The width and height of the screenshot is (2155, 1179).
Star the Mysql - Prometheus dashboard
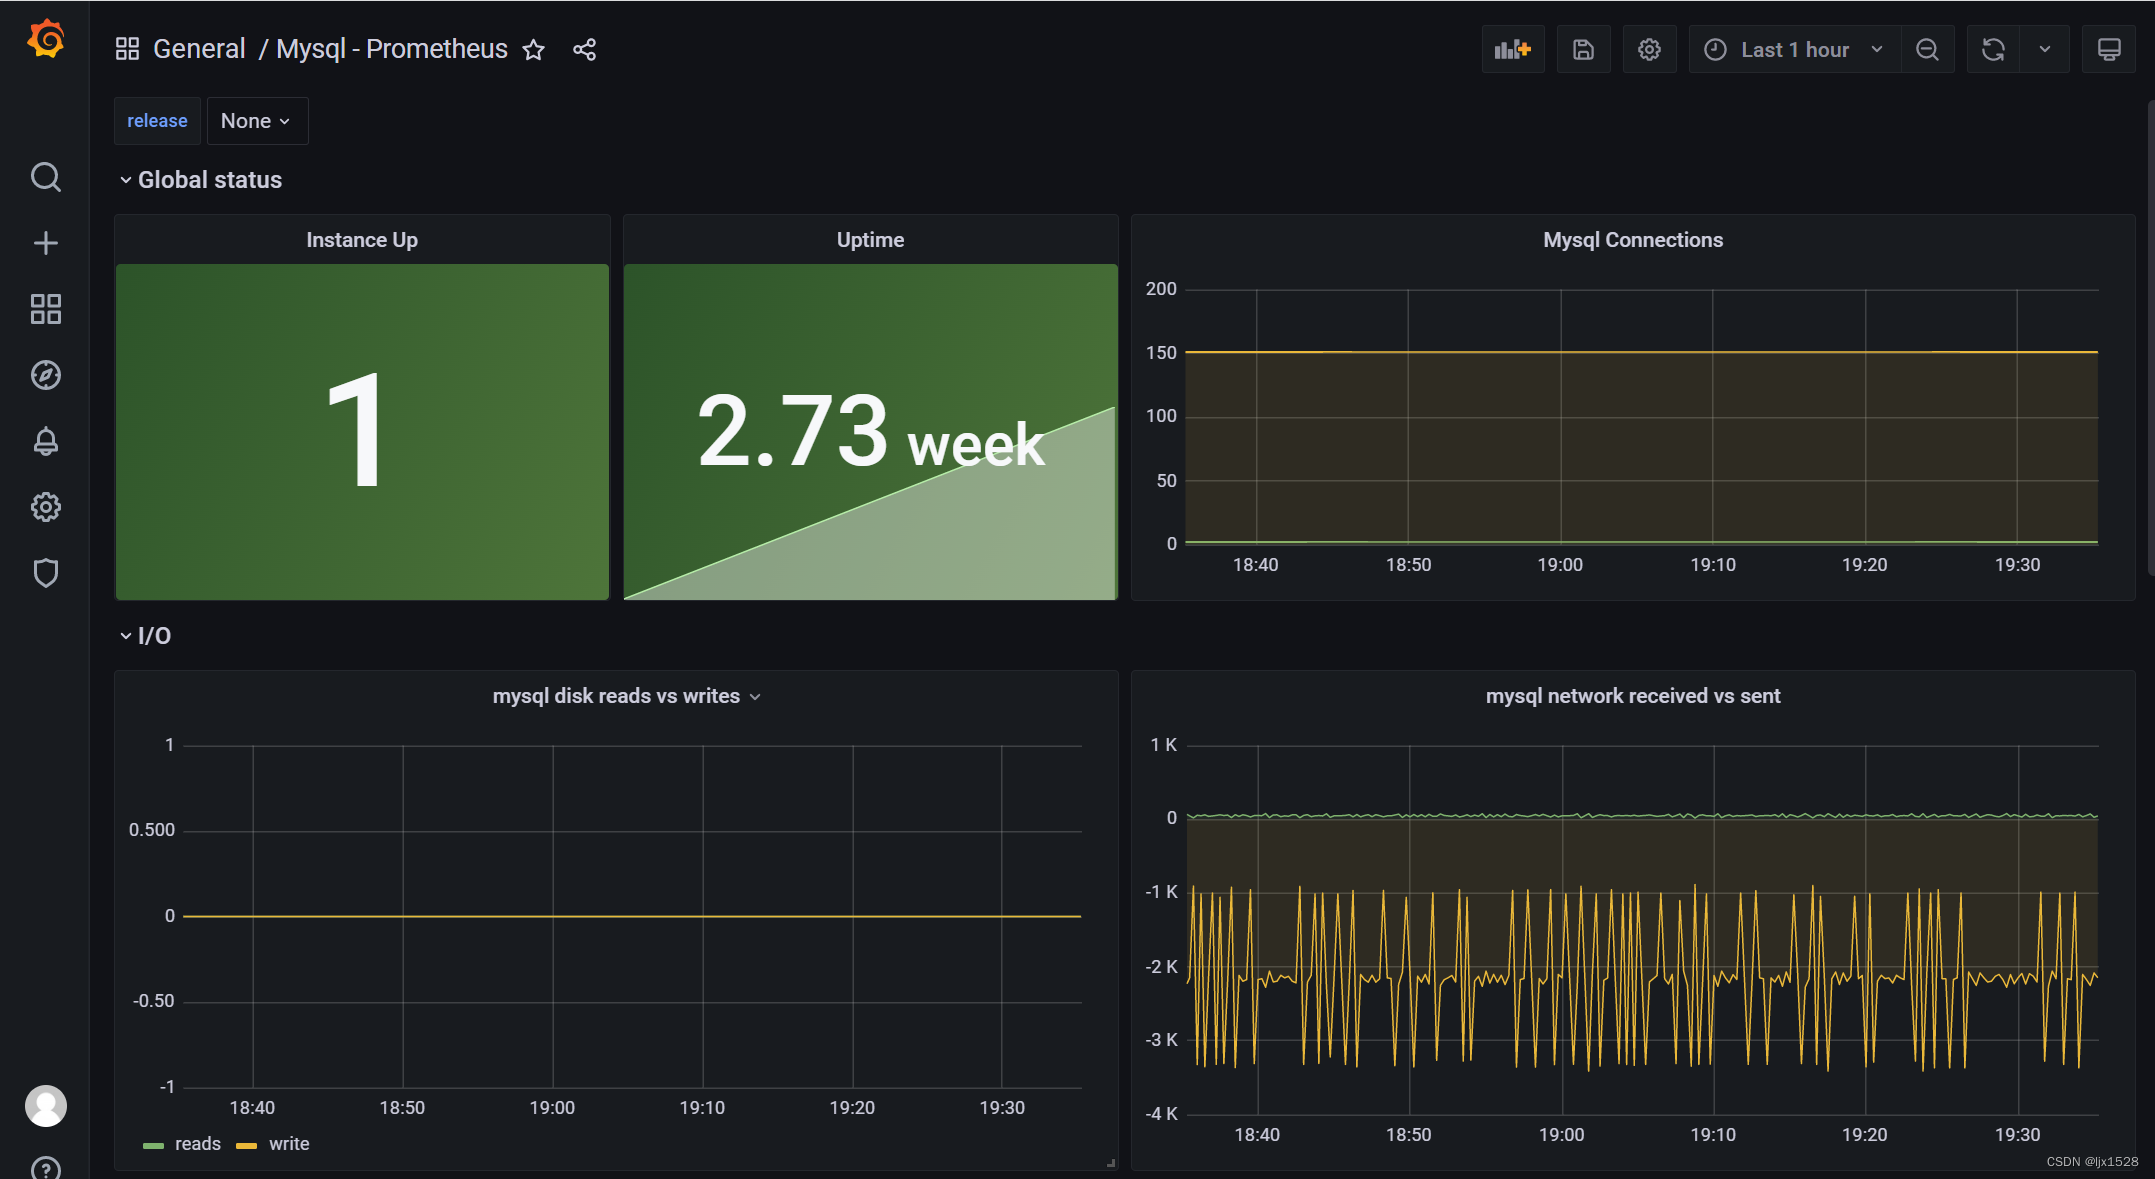[534, 49]
